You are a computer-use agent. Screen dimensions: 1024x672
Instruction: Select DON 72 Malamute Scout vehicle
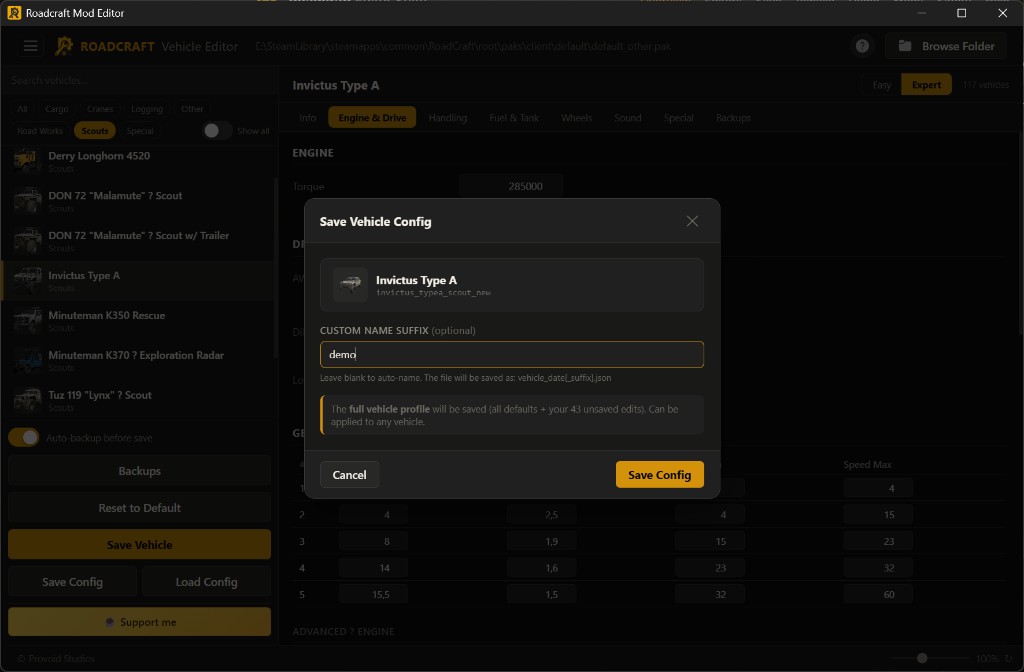coord(137,200)
